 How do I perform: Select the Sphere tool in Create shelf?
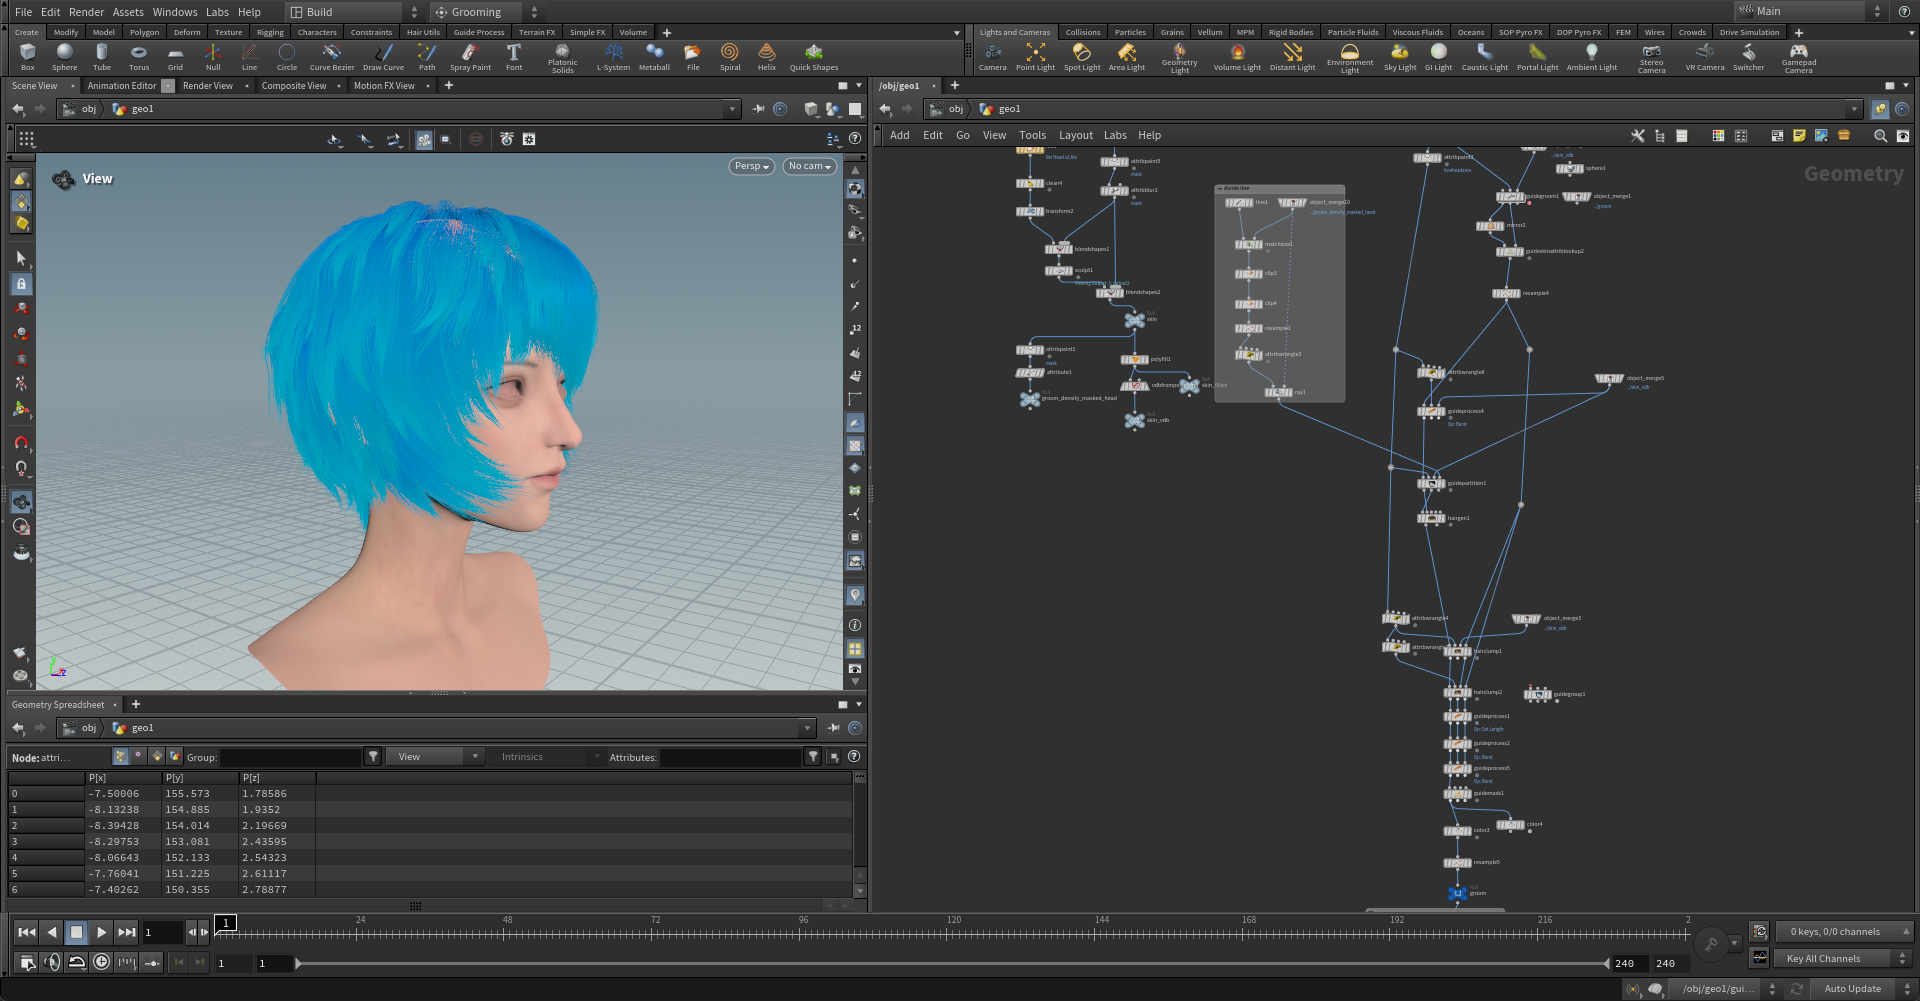pyautogui.click(x=65, y=56)
